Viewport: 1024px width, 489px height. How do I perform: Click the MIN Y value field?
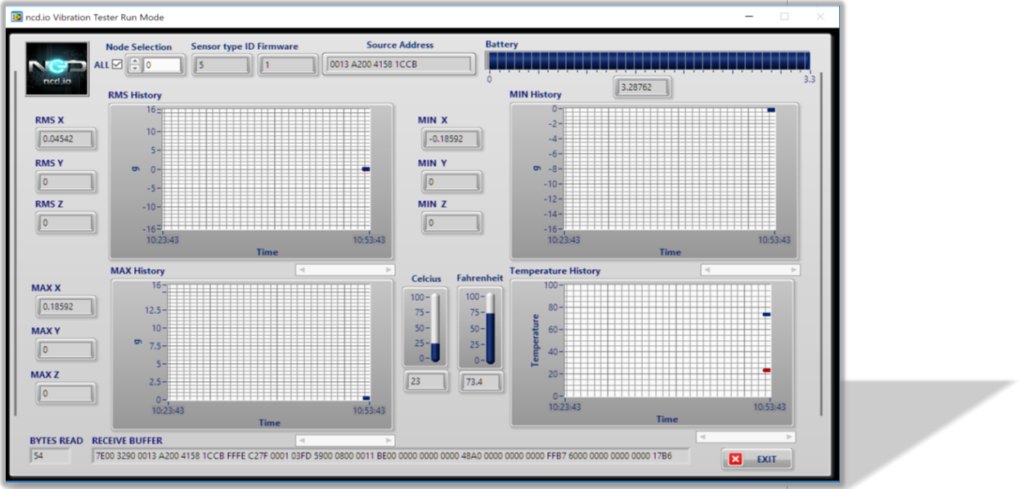point(452,181)
